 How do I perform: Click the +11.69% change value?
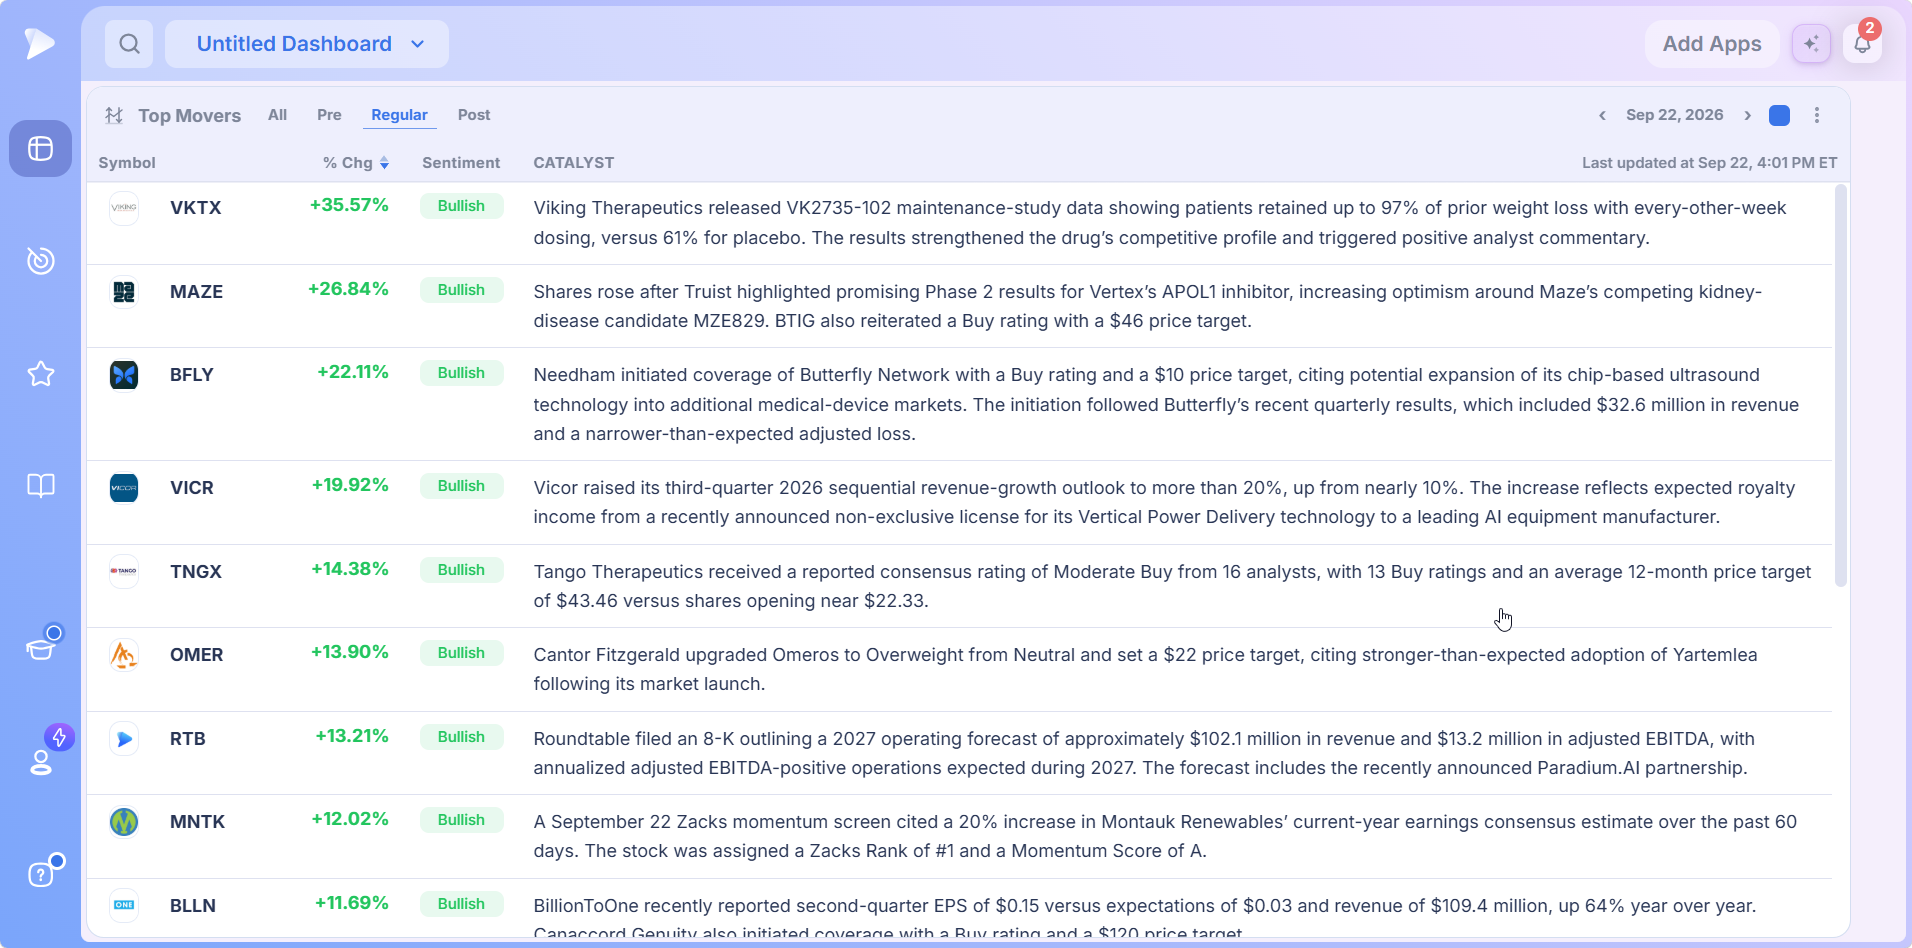(352, 903)
